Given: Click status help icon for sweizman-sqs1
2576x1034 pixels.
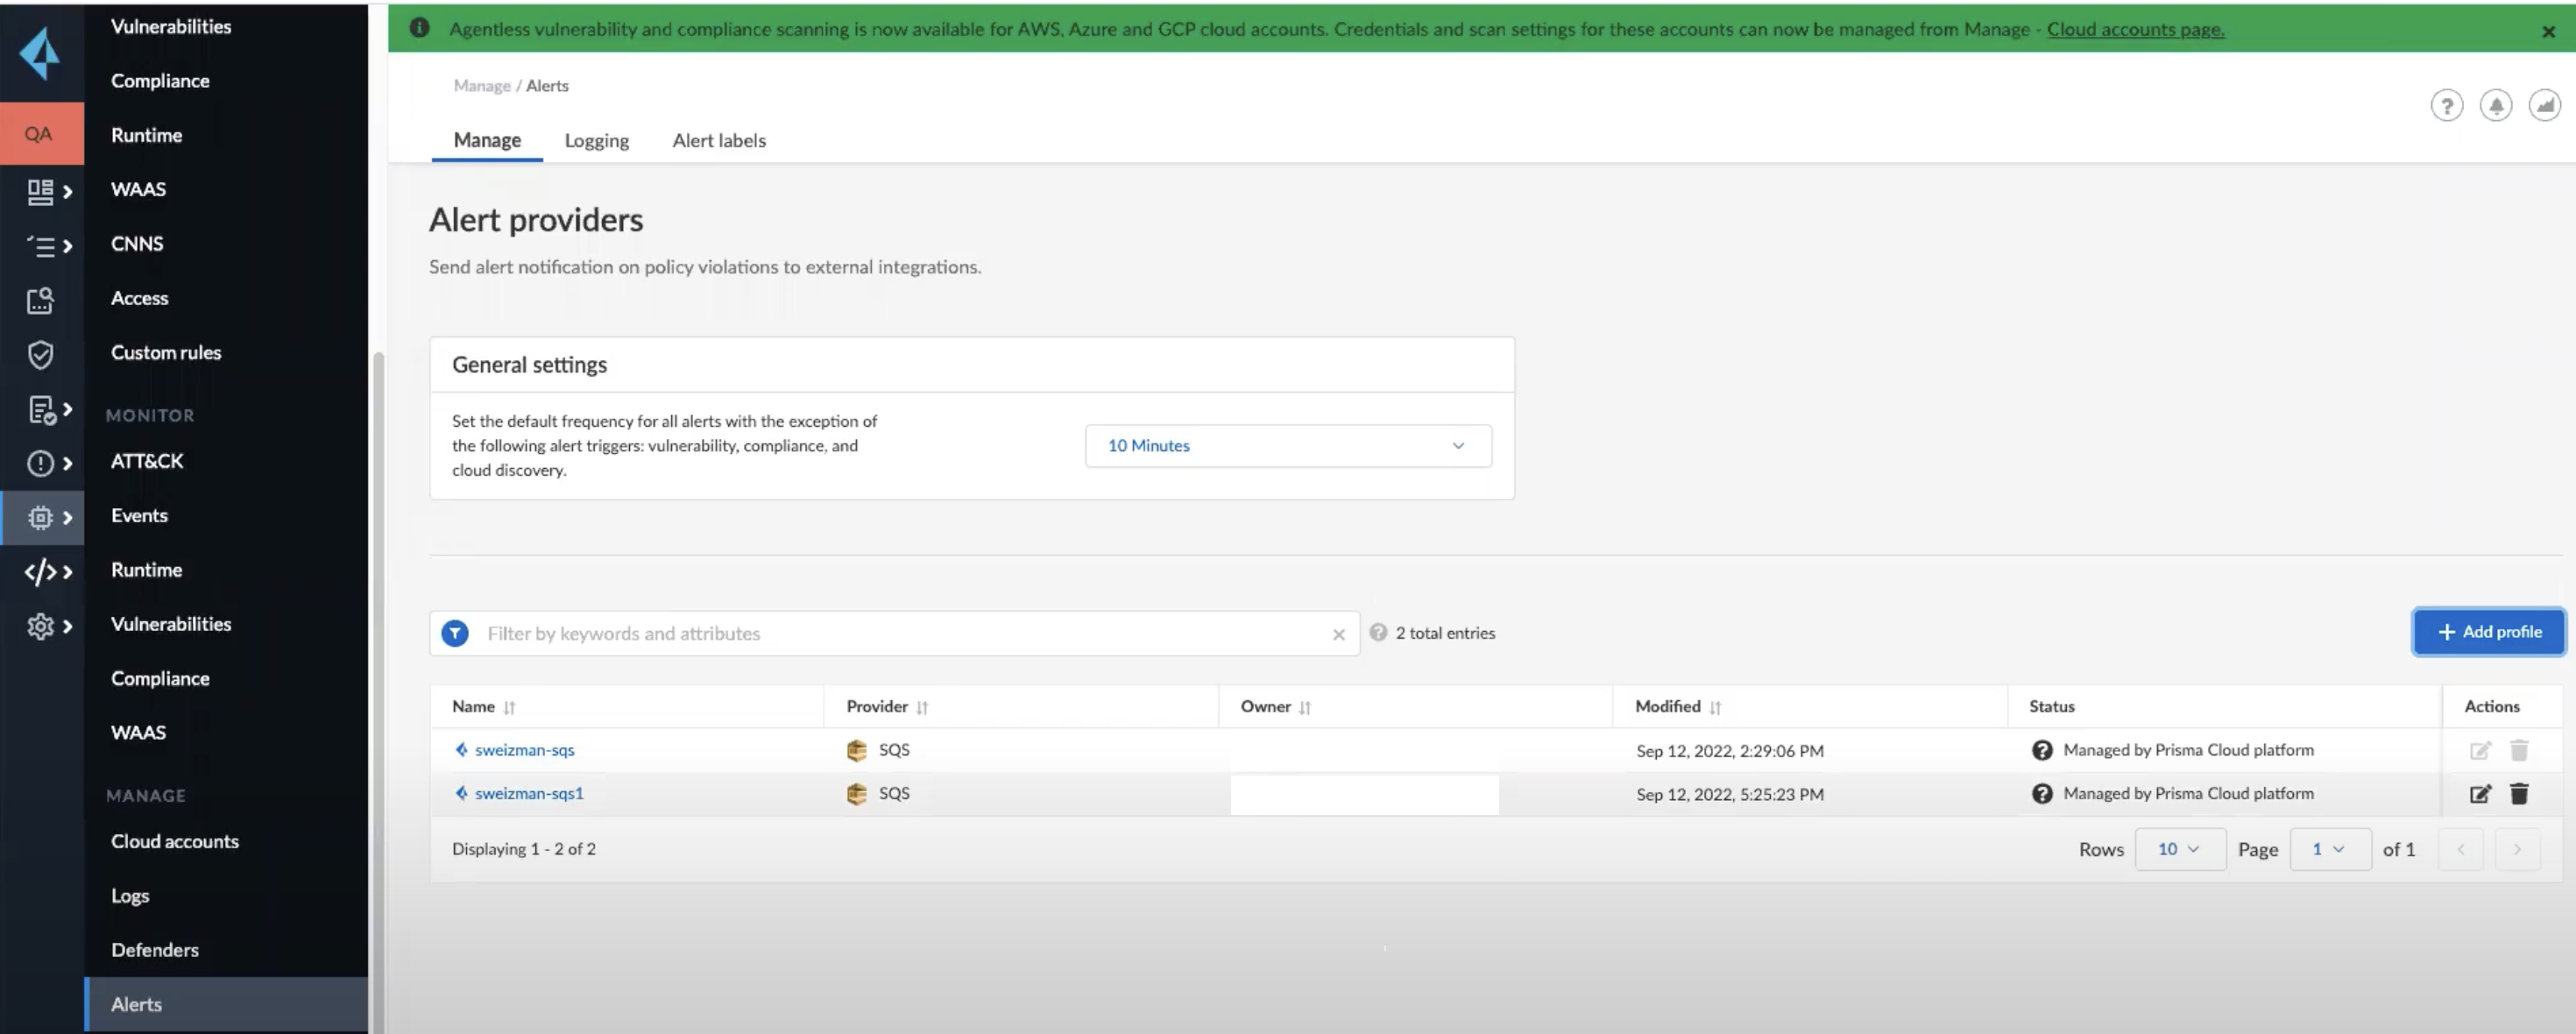Looking at the screenshot, I should [2041, 793].
